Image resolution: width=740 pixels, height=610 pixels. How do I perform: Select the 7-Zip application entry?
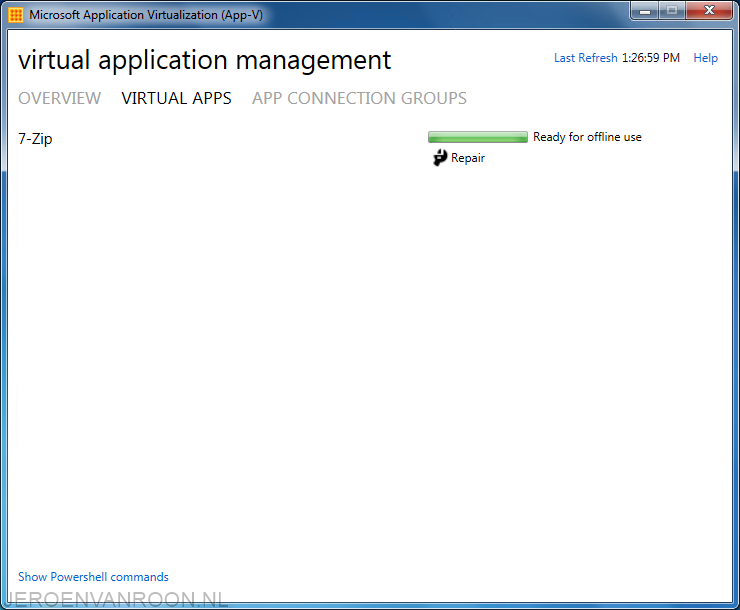[x=35, y=139]
